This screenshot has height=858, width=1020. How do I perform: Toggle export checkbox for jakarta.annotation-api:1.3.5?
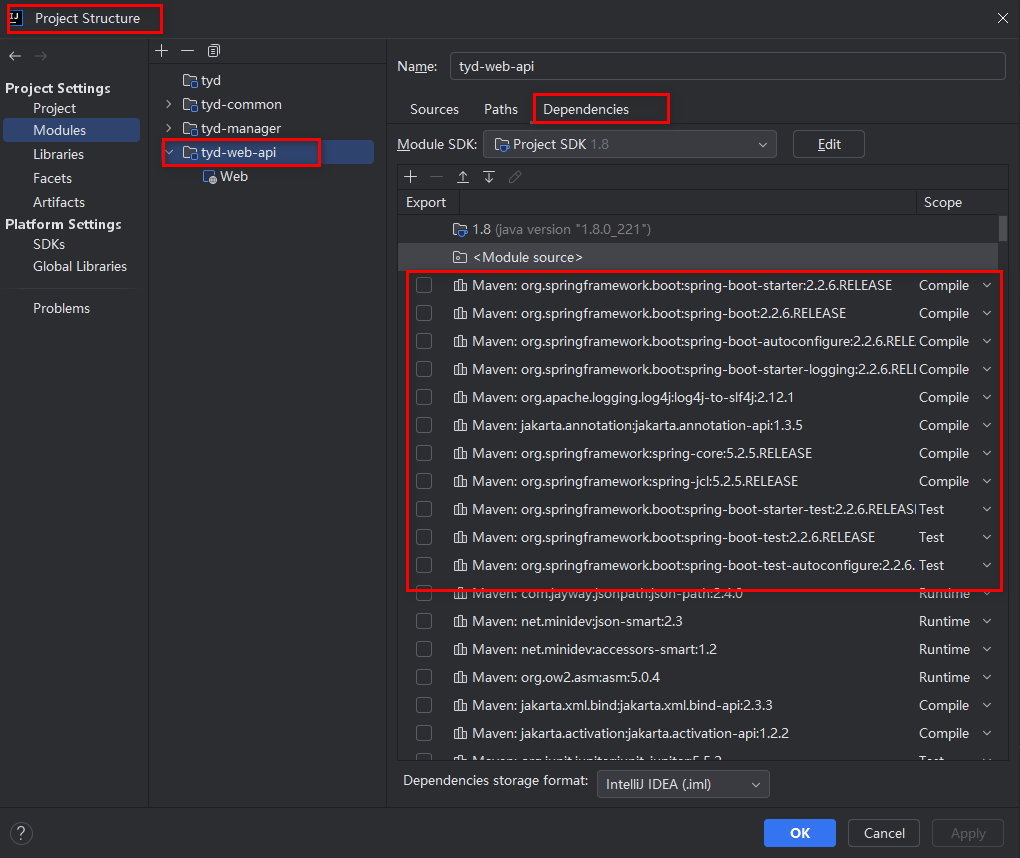pos(424,425)
